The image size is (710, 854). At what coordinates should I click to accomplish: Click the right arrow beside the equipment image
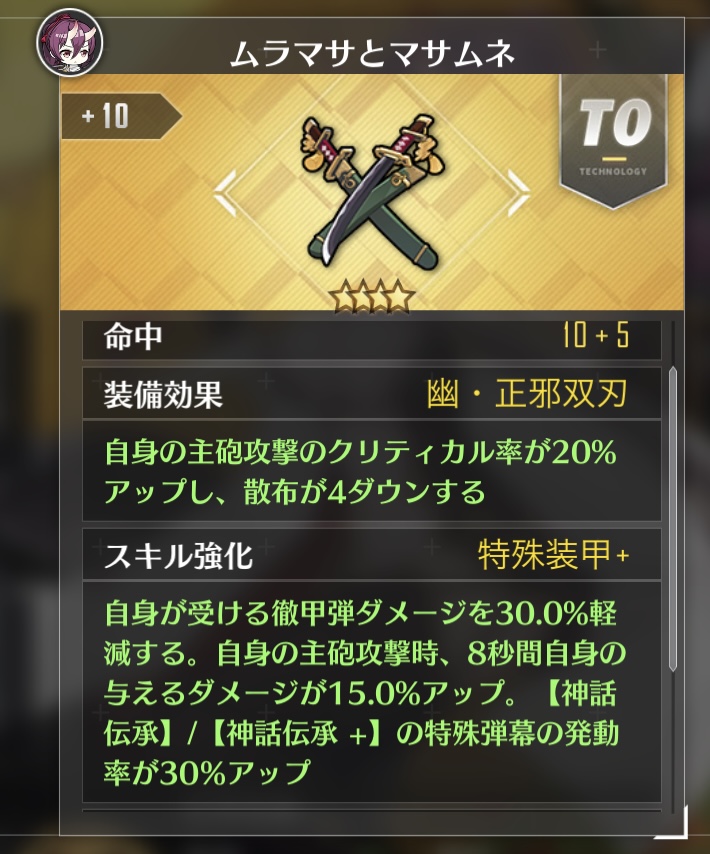[x=518, y=192]
